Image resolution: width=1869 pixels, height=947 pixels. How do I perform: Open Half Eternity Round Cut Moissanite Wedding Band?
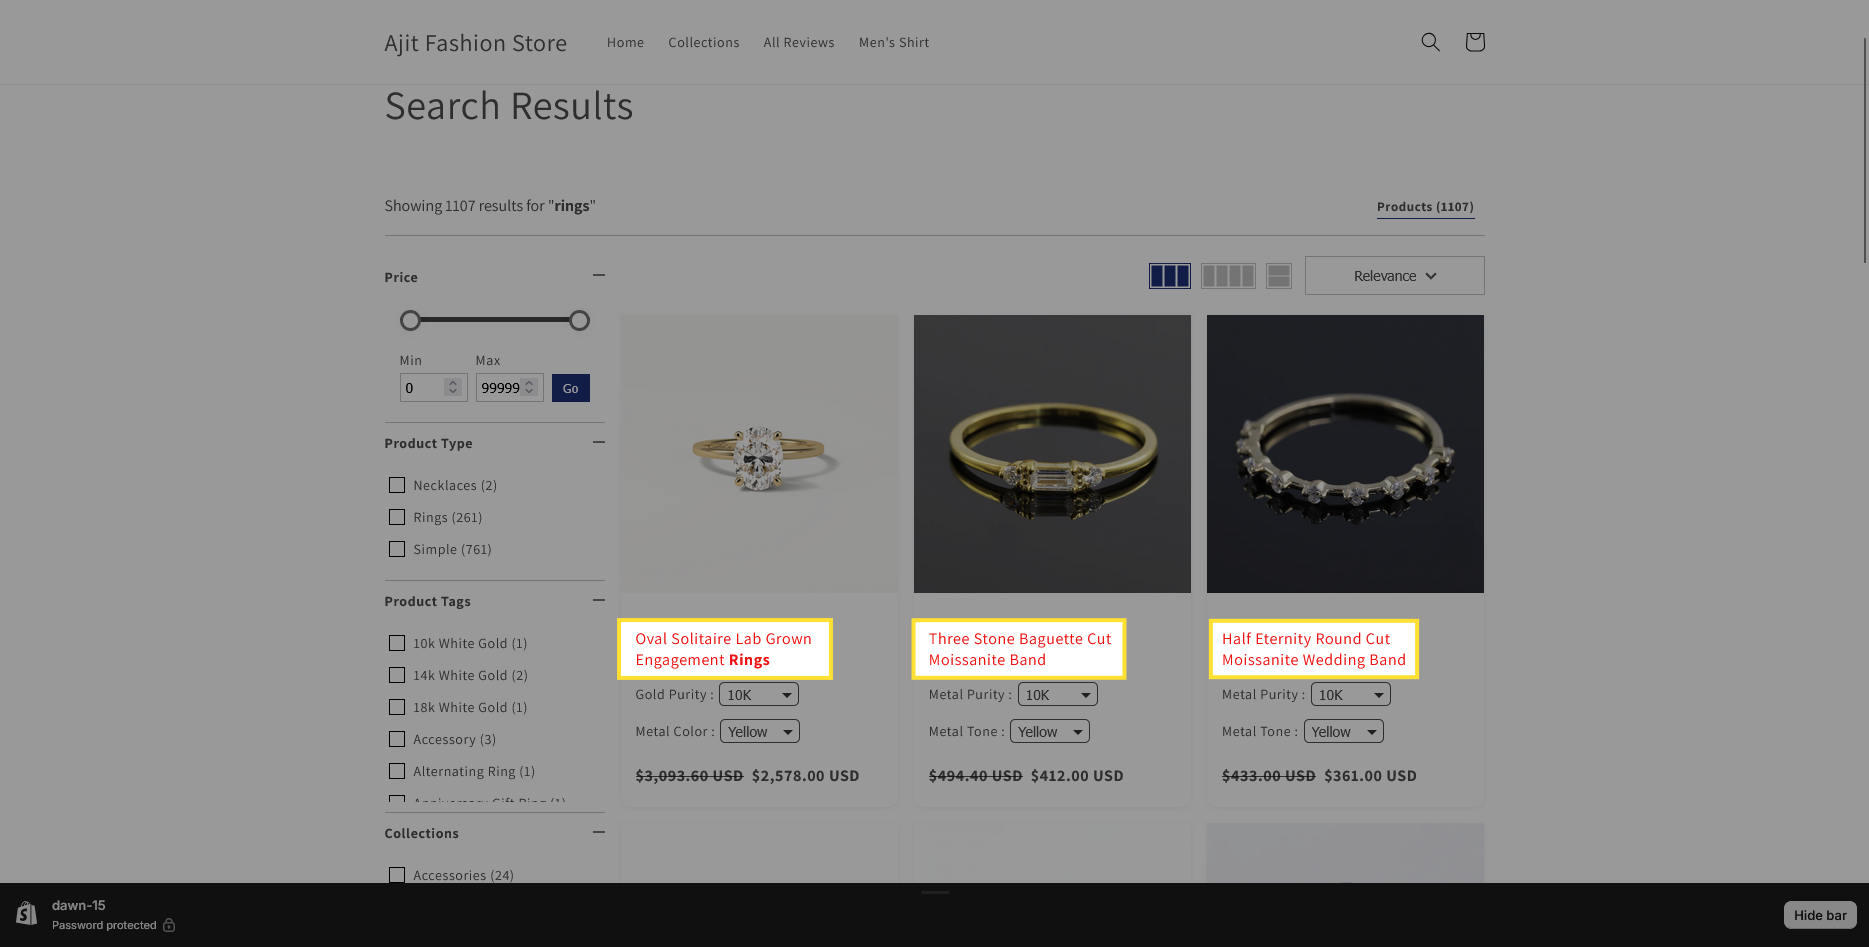[x=1313, y=649]
